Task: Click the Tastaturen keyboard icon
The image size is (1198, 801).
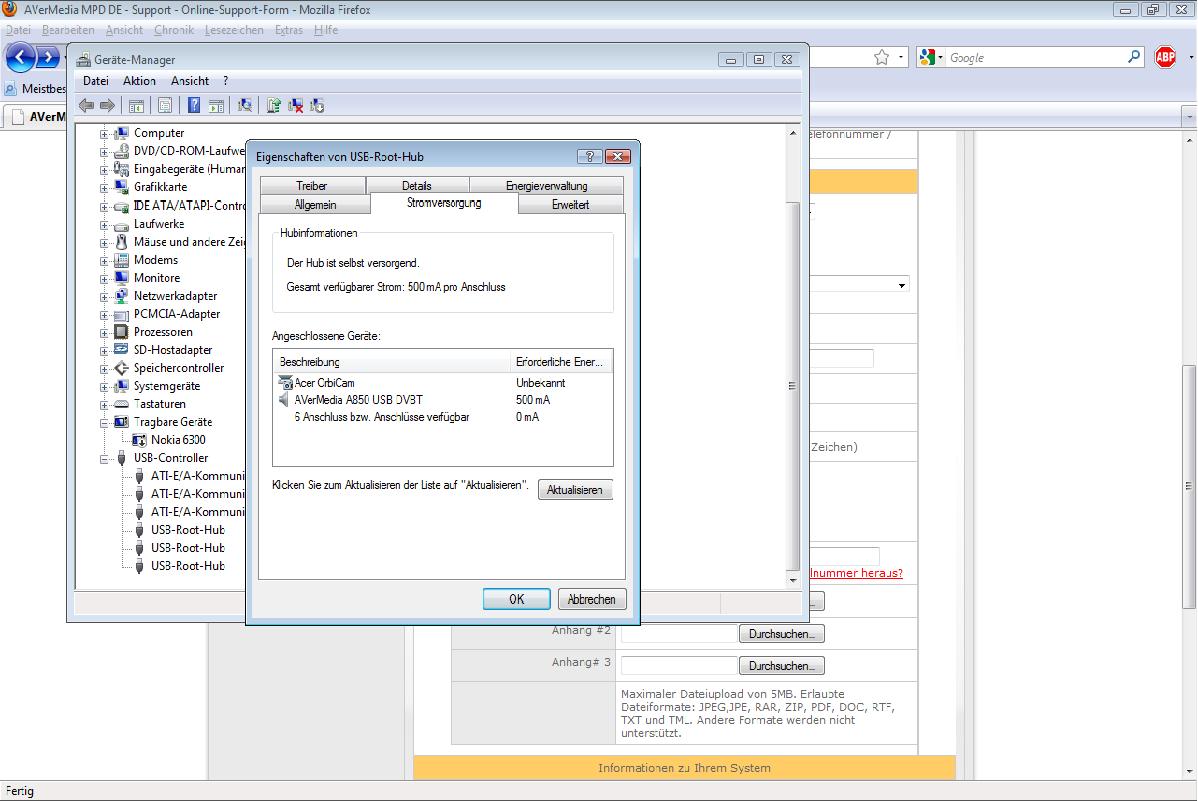Action: [121, 404]
